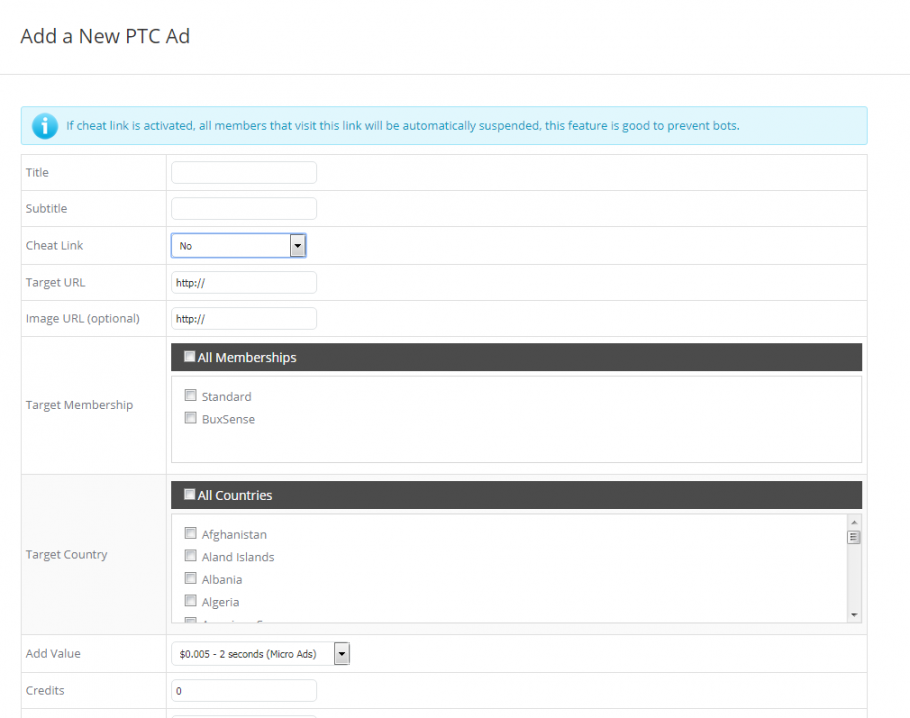Check the Afghanistan country checkbox
Image resolution: width=910 pixels, height=718 pixels.
click(x=190, y=533)
